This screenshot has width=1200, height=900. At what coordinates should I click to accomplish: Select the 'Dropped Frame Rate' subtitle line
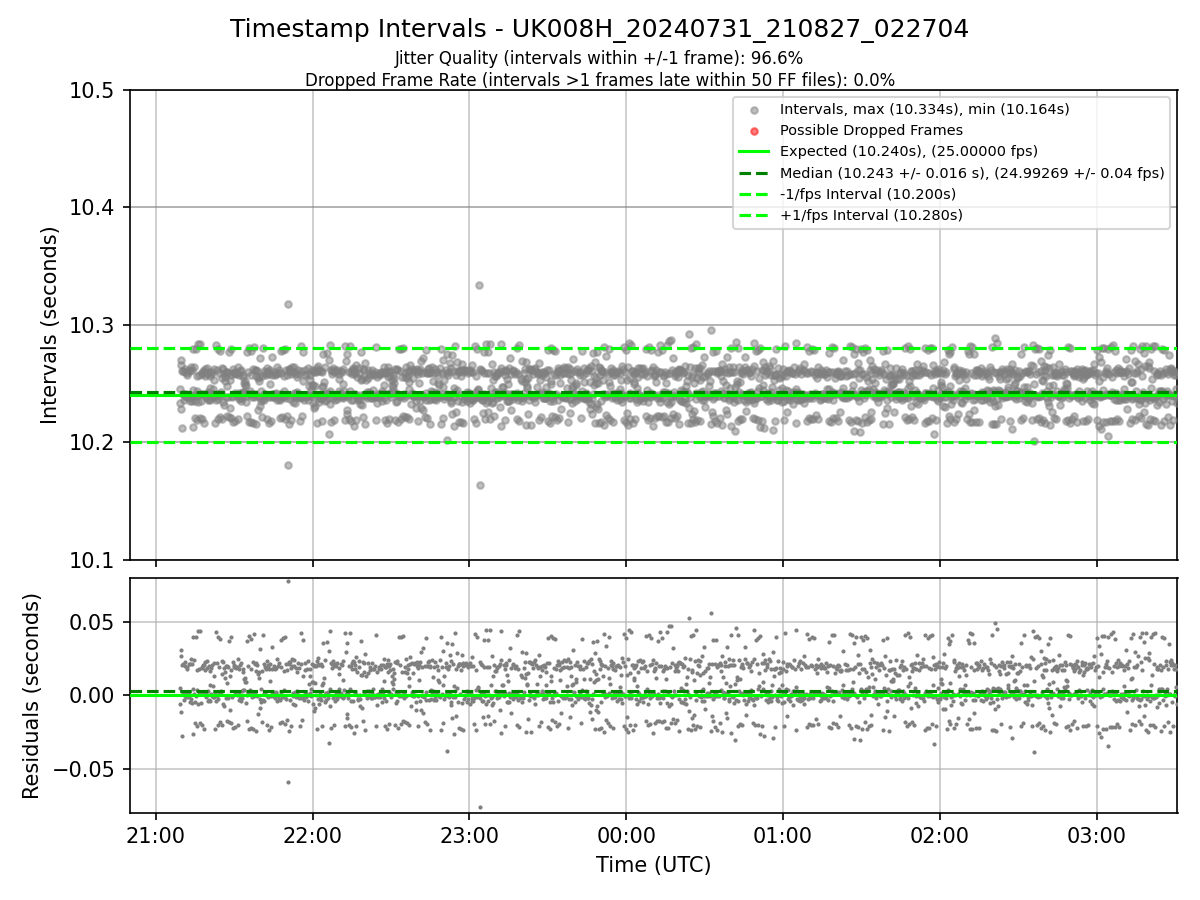tap(599, 80)
